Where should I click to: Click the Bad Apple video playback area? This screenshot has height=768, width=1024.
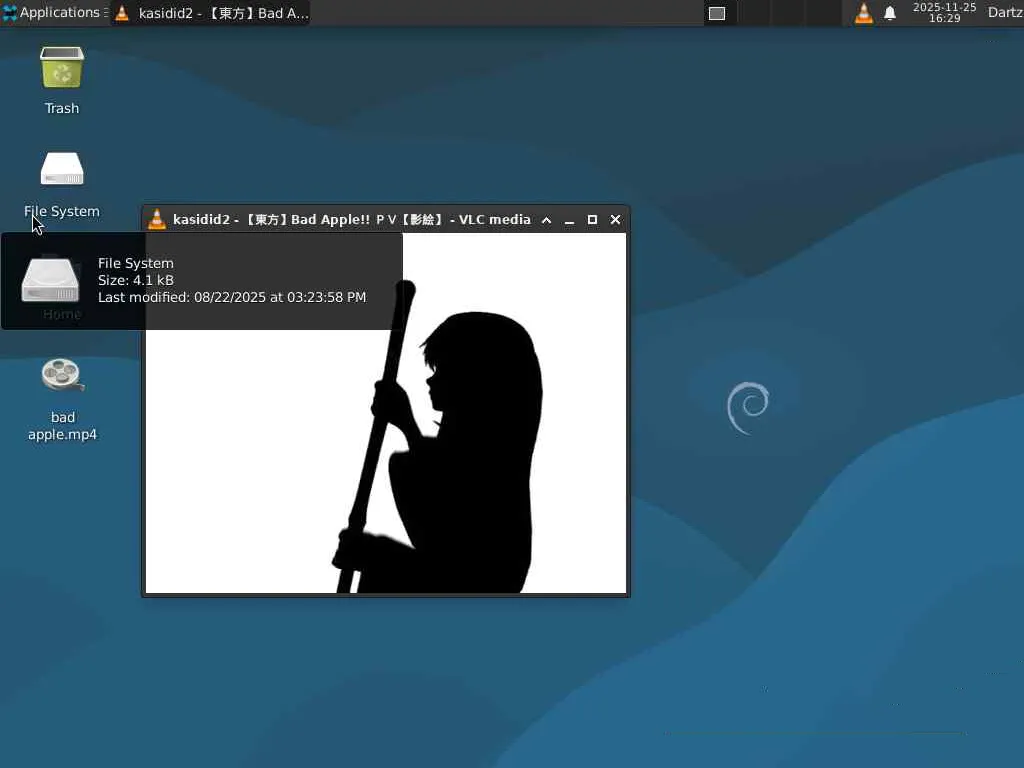tap(385, 413)
